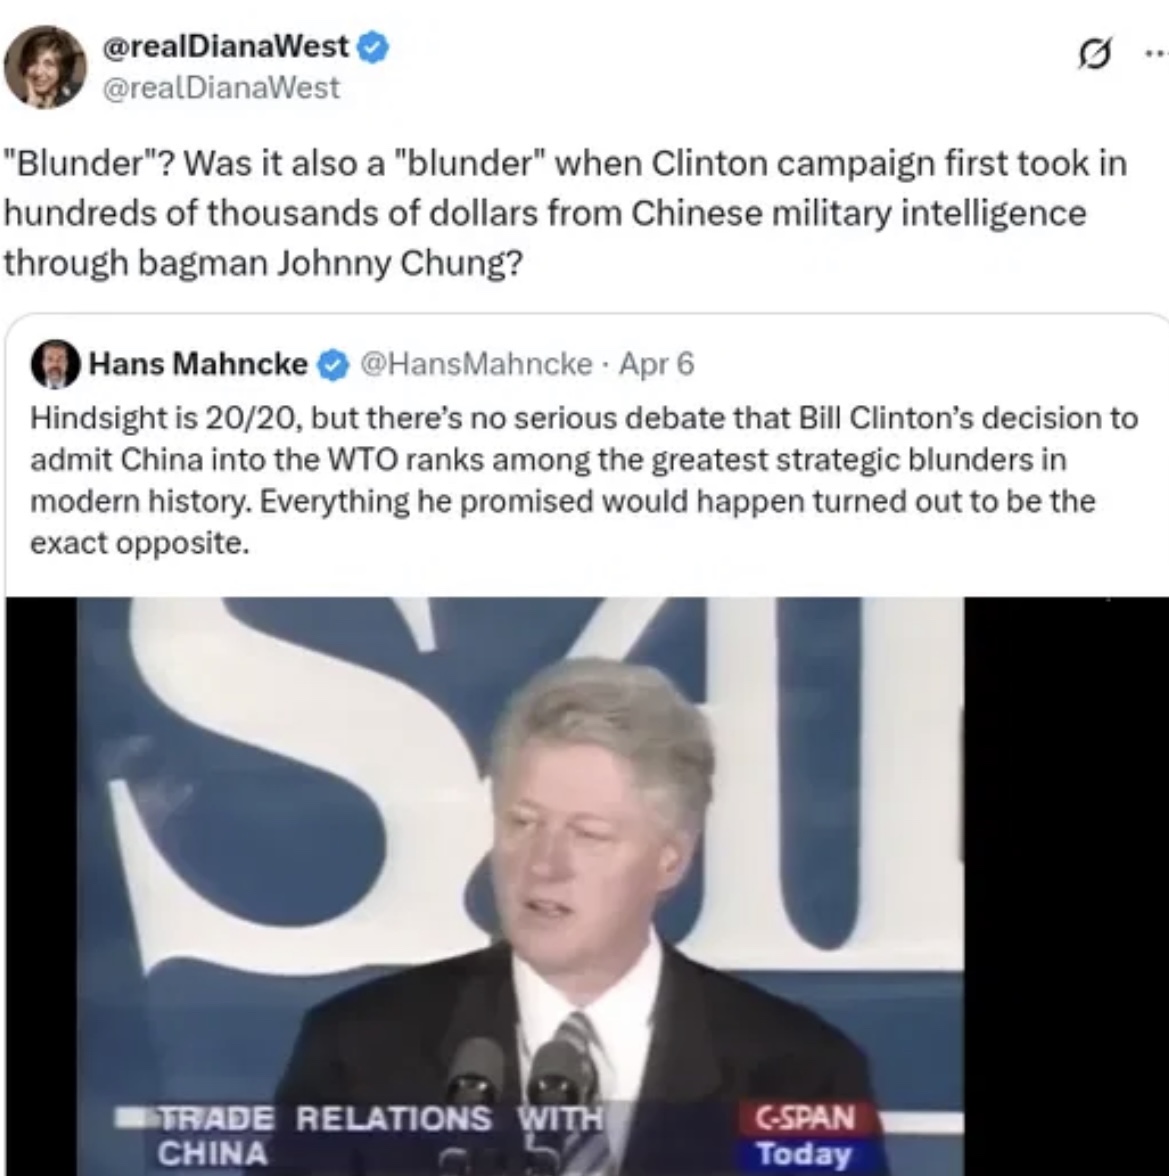This screenshot has width=1169, height=1176.
Task: Click the black bar right of video
Action: pos(1066,886)
